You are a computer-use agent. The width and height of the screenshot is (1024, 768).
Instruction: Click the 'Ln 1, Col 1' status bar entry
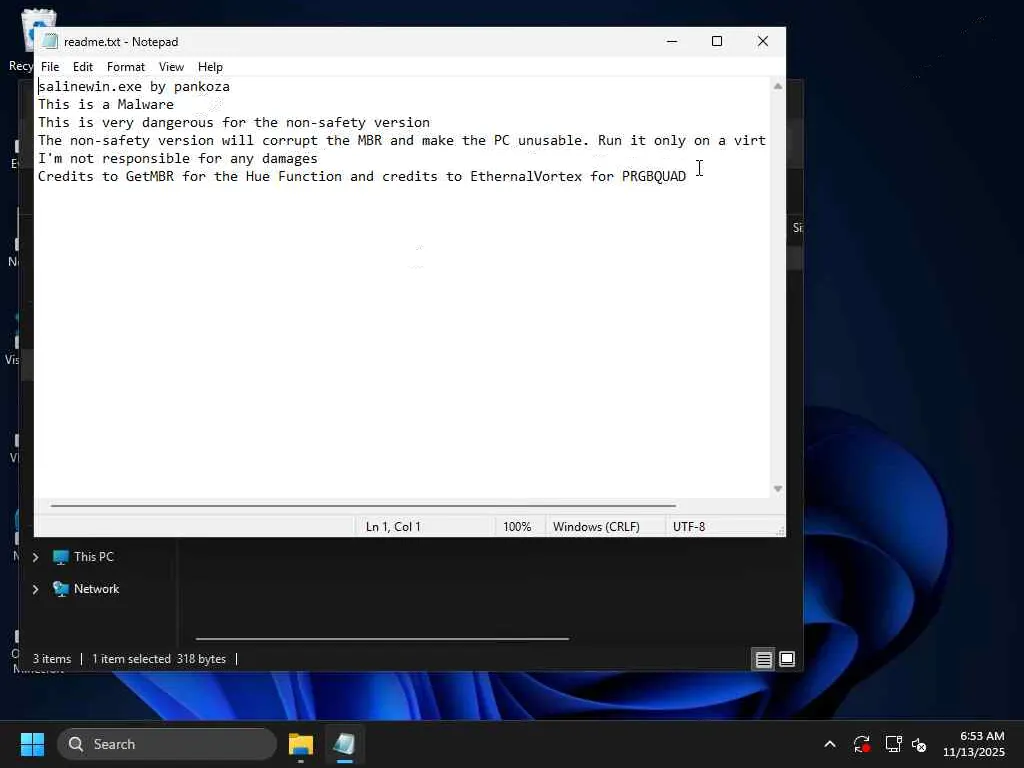click(393, 526)
